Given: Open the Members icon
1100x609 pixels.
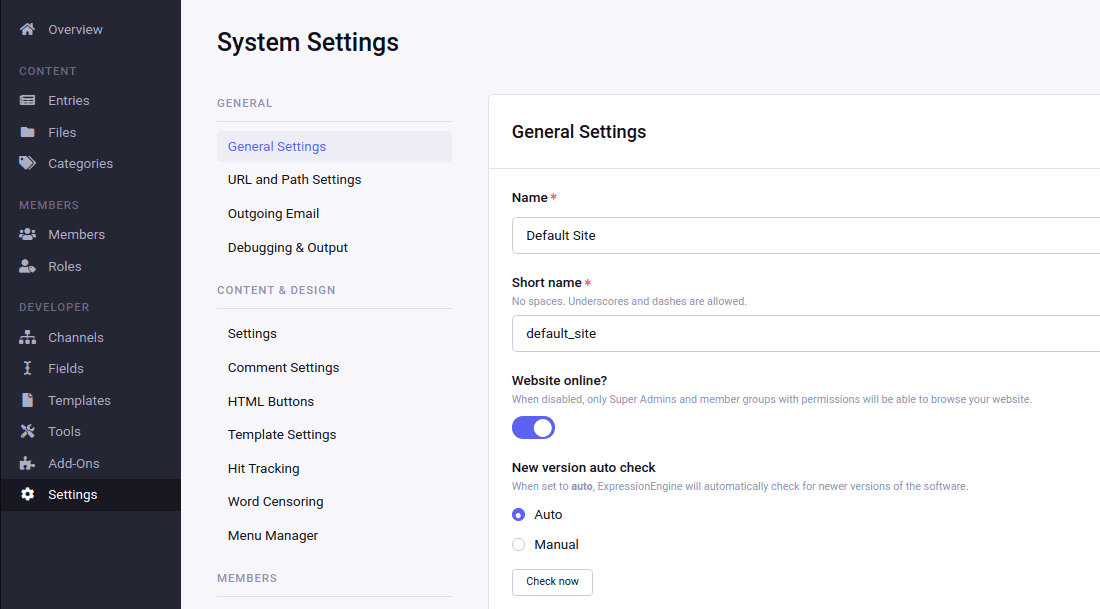Looking at the screenshot, I should 27,234.
